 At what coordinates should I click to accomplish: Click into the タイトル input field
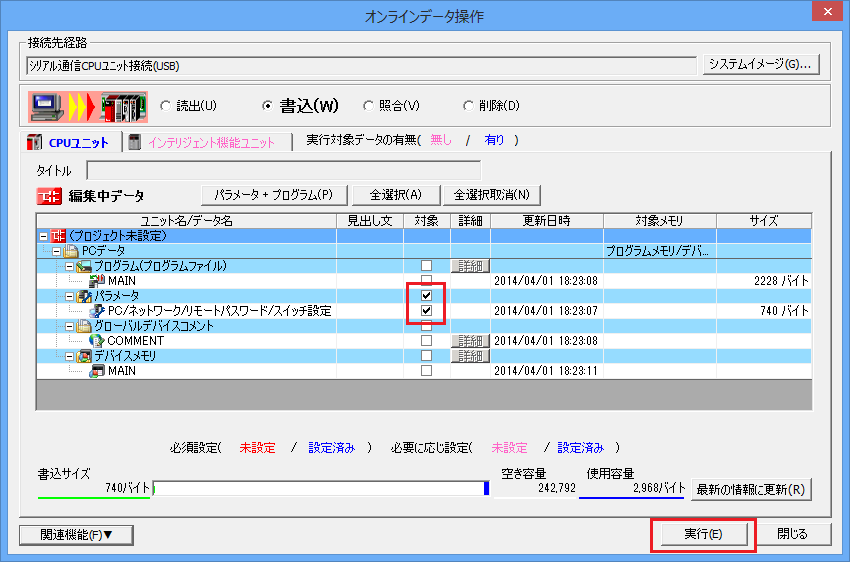(283, 171)
